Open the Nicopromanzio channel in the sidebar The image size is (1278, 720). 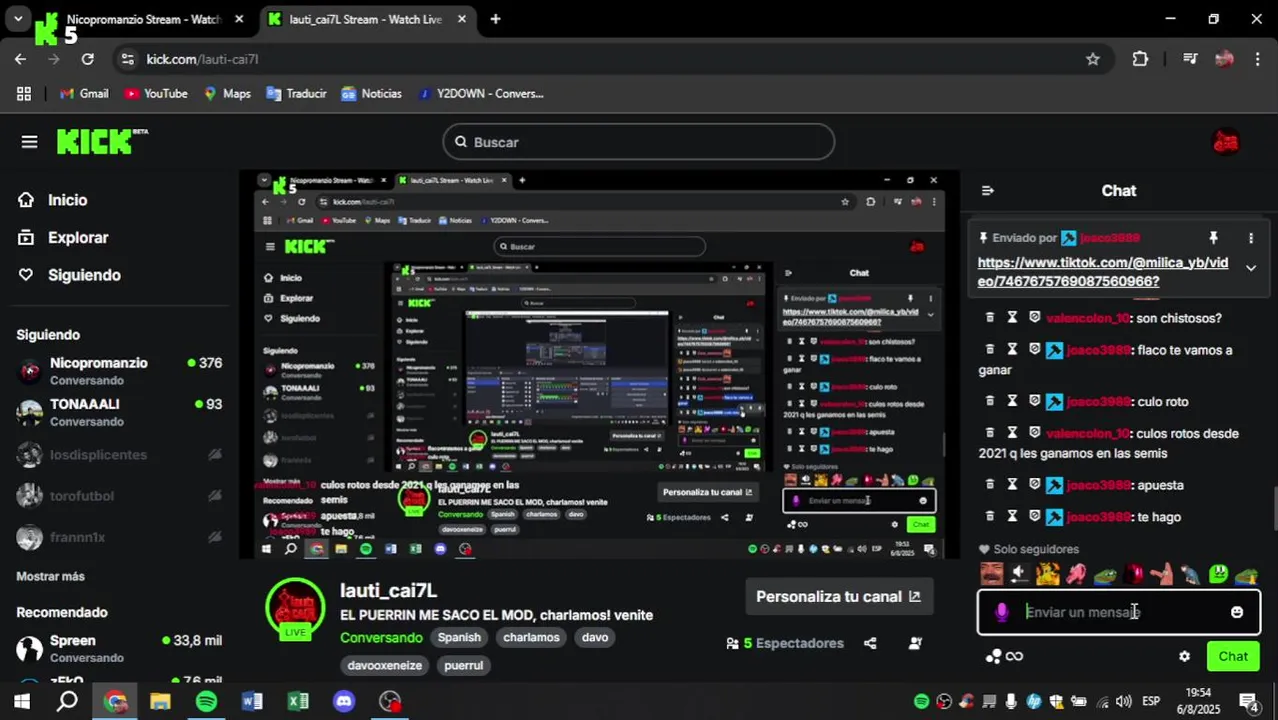coord(119,371)
